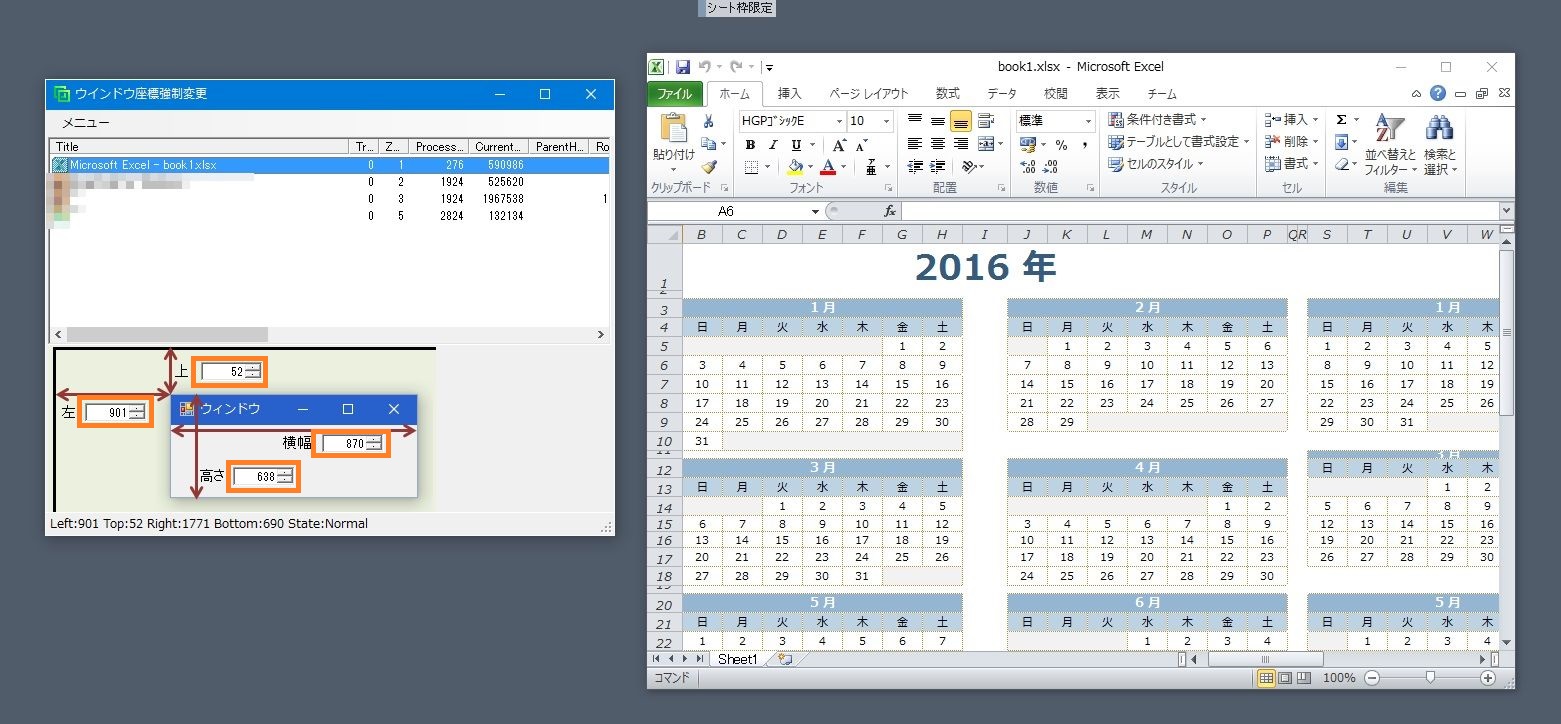1561x724 pixels.
Task: Open the メニュー menu in coordinate tool
Action: point(85,123)
